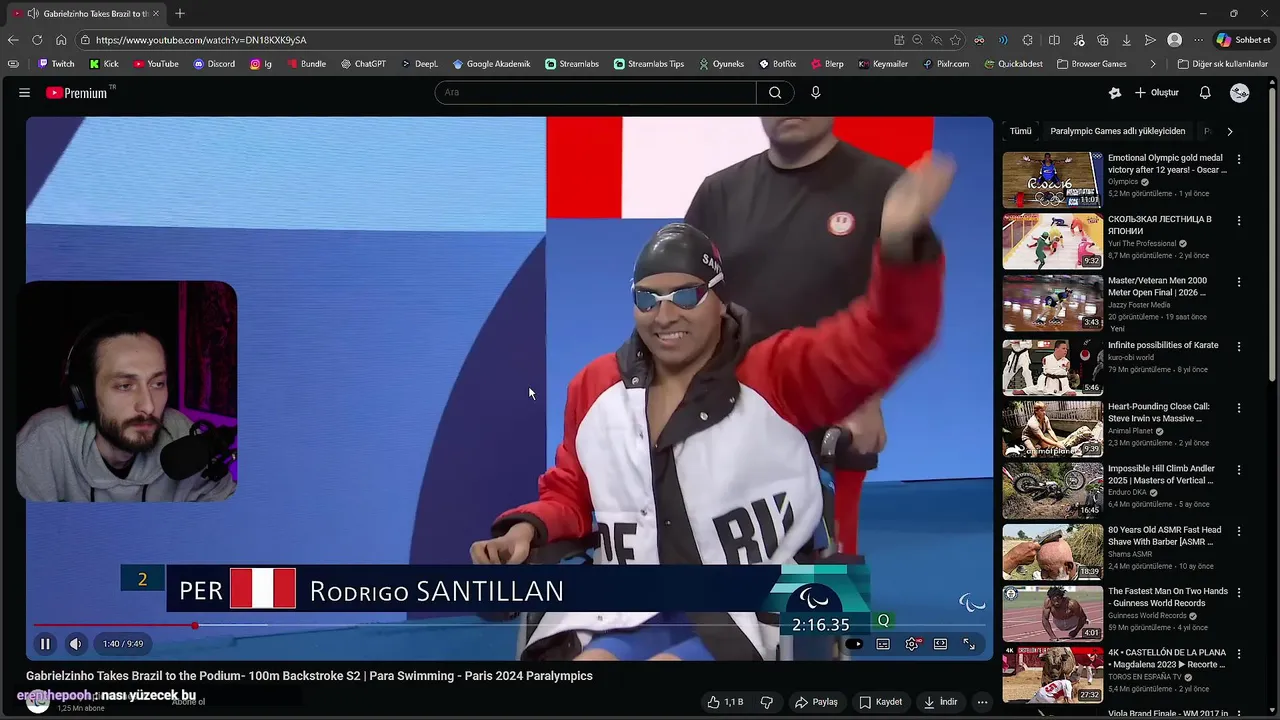Open the Discord bookmark
This screenshot has width=1280, height=720.
pos(214,64)
